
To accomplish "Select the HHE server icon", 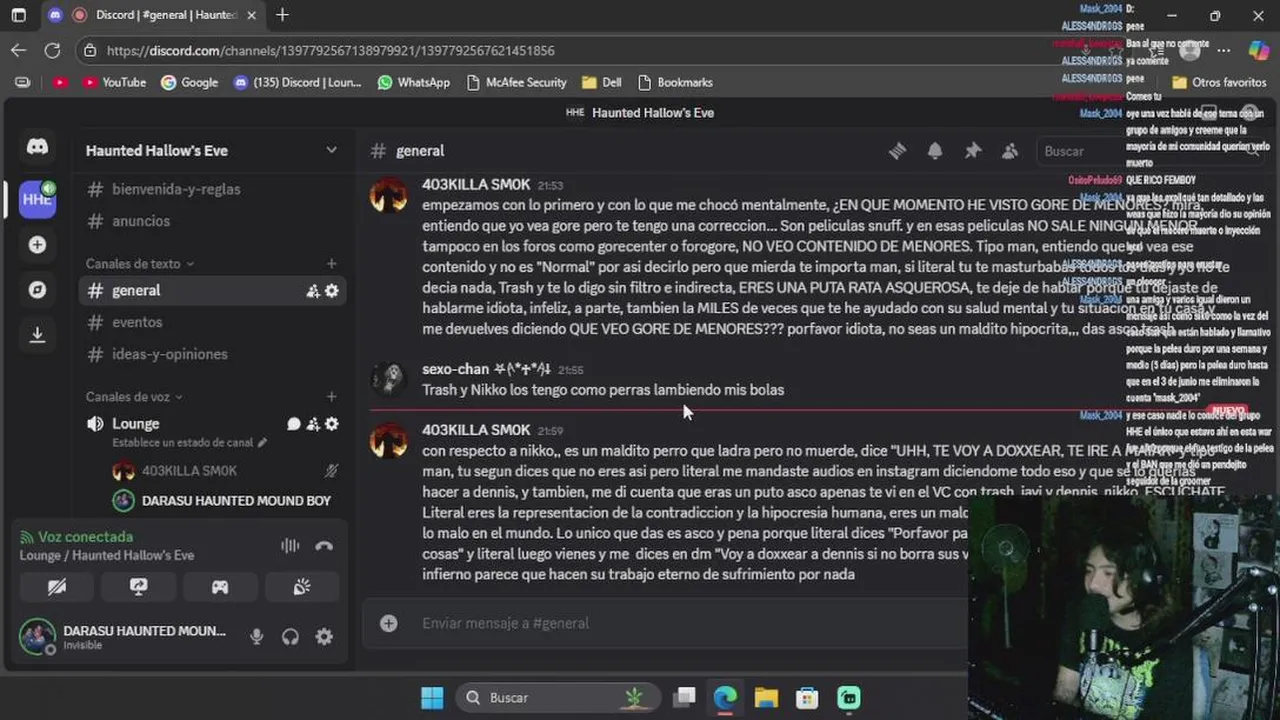I will [37, 199].
